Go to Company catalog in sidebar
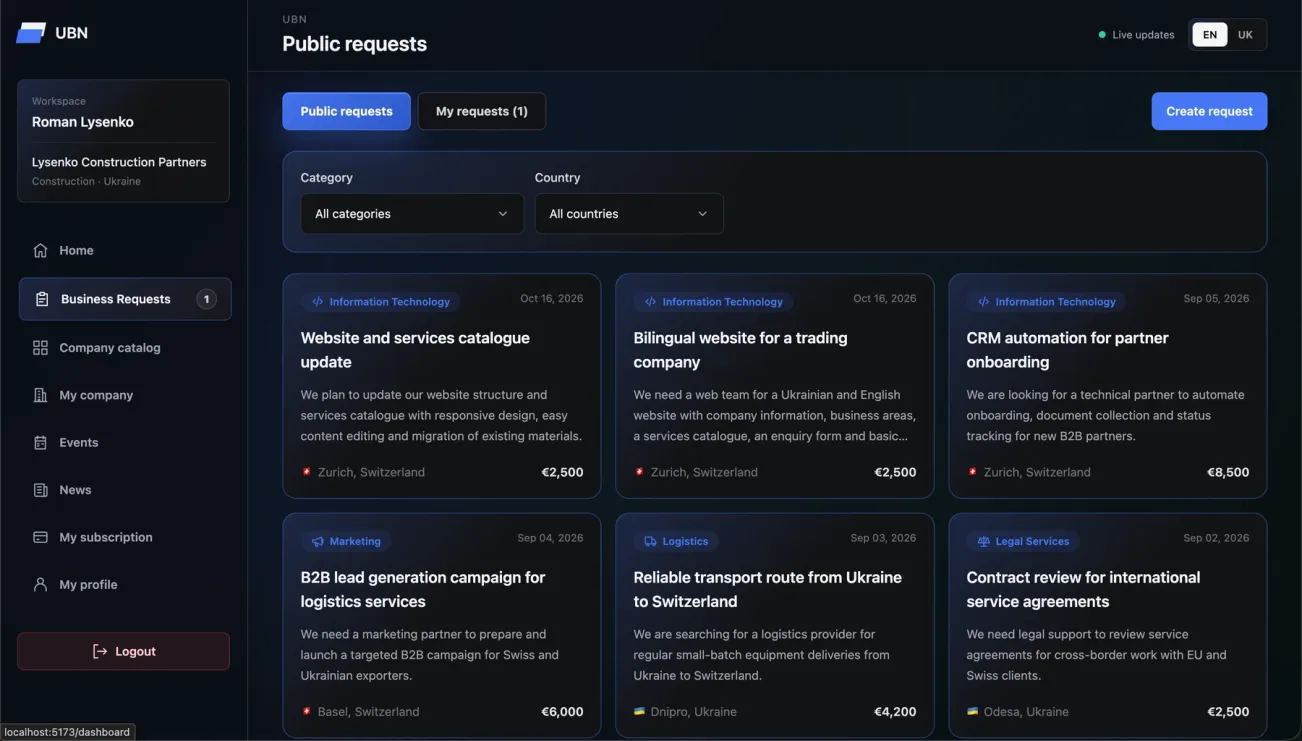 [125, 348]
